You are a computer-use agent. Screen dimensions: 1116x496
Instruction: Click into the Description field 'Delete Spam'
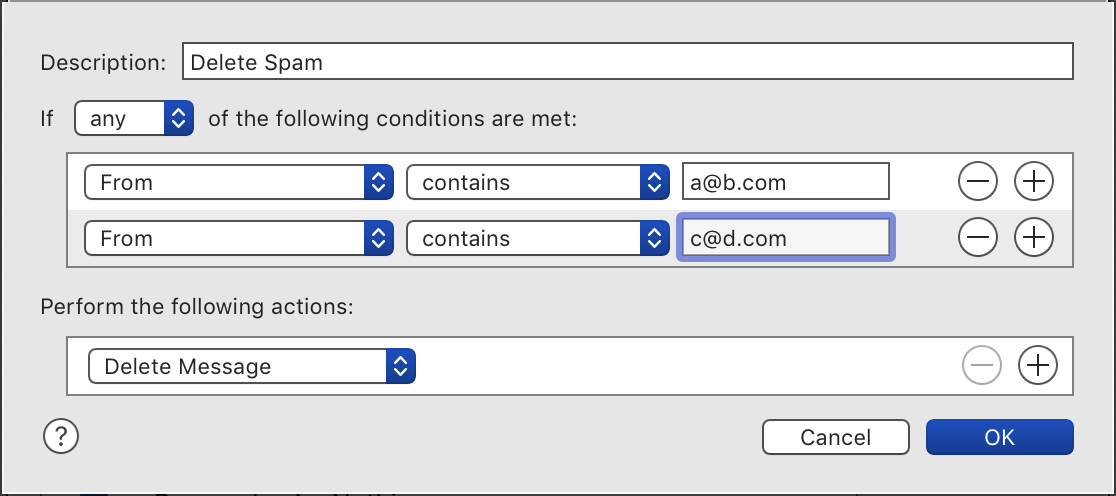(627, 62)
